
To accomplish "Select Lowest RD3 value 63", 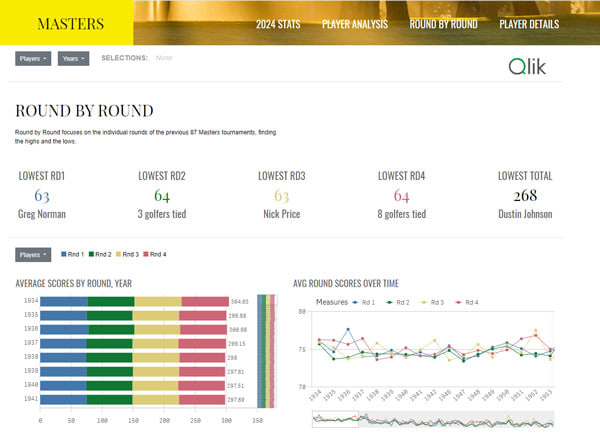I will tap(282, 196).
